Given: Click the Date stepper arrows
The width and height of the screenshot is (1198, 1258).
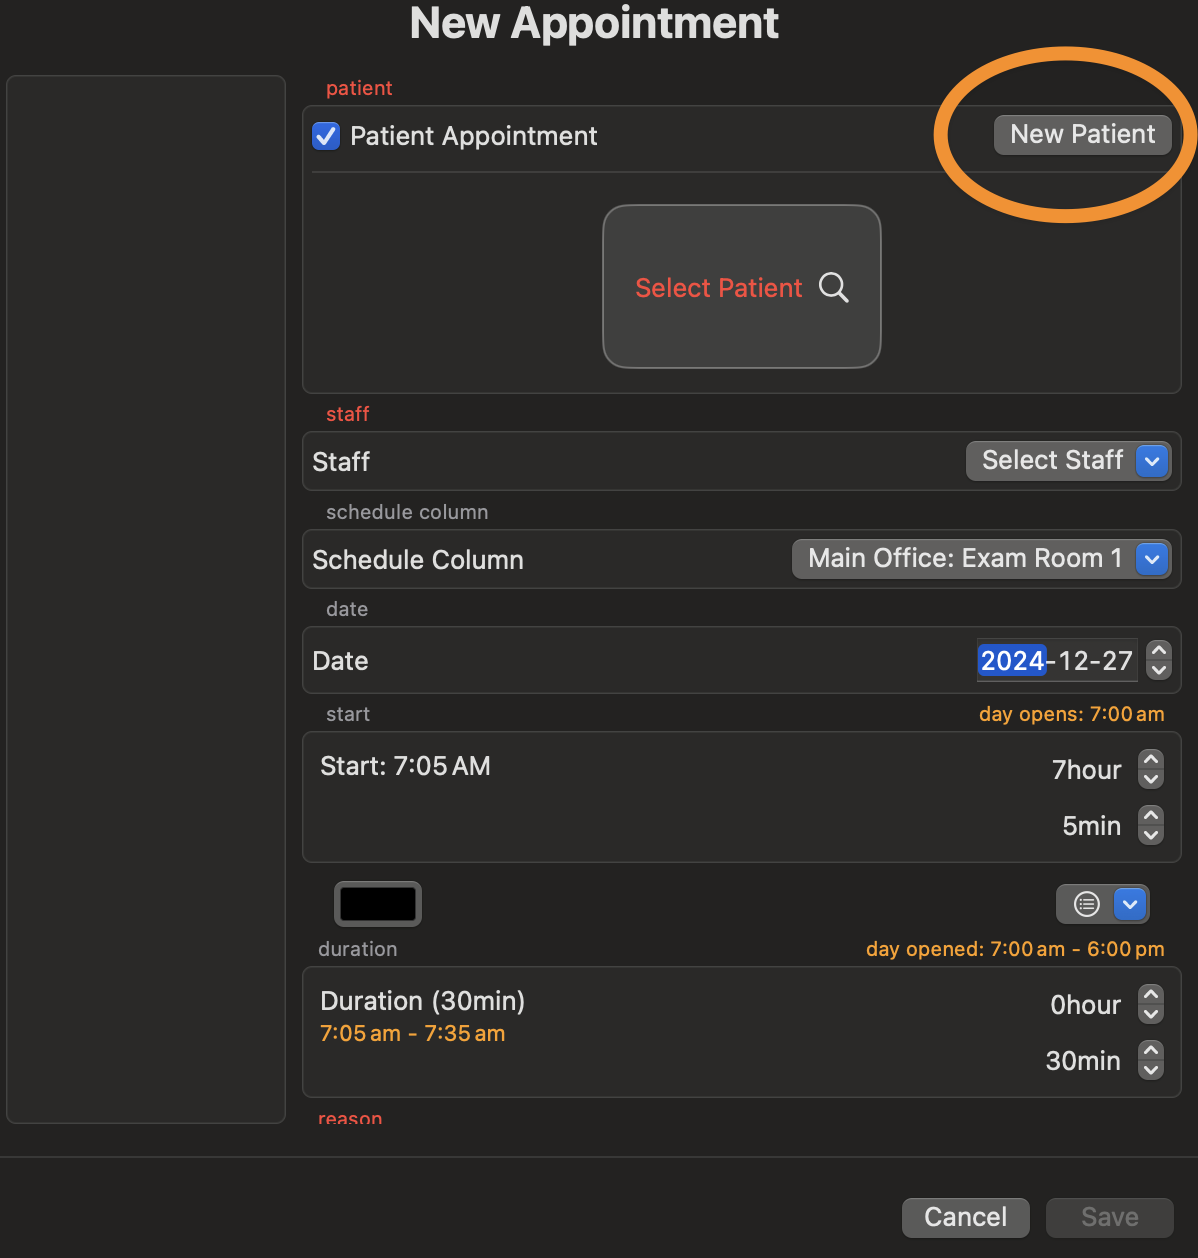Looking at the screenshot, I should coord(1159,660).
